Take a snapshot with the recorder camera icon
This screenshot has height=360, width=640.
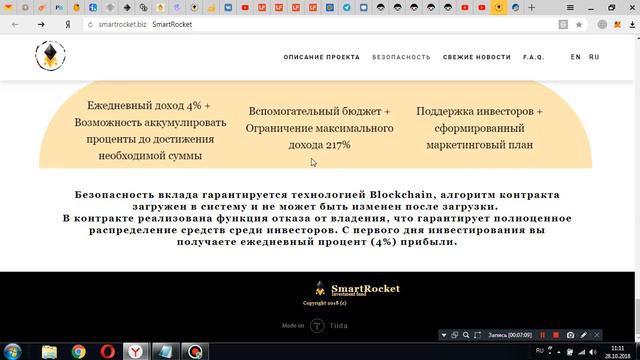click(x=570, y=335)
